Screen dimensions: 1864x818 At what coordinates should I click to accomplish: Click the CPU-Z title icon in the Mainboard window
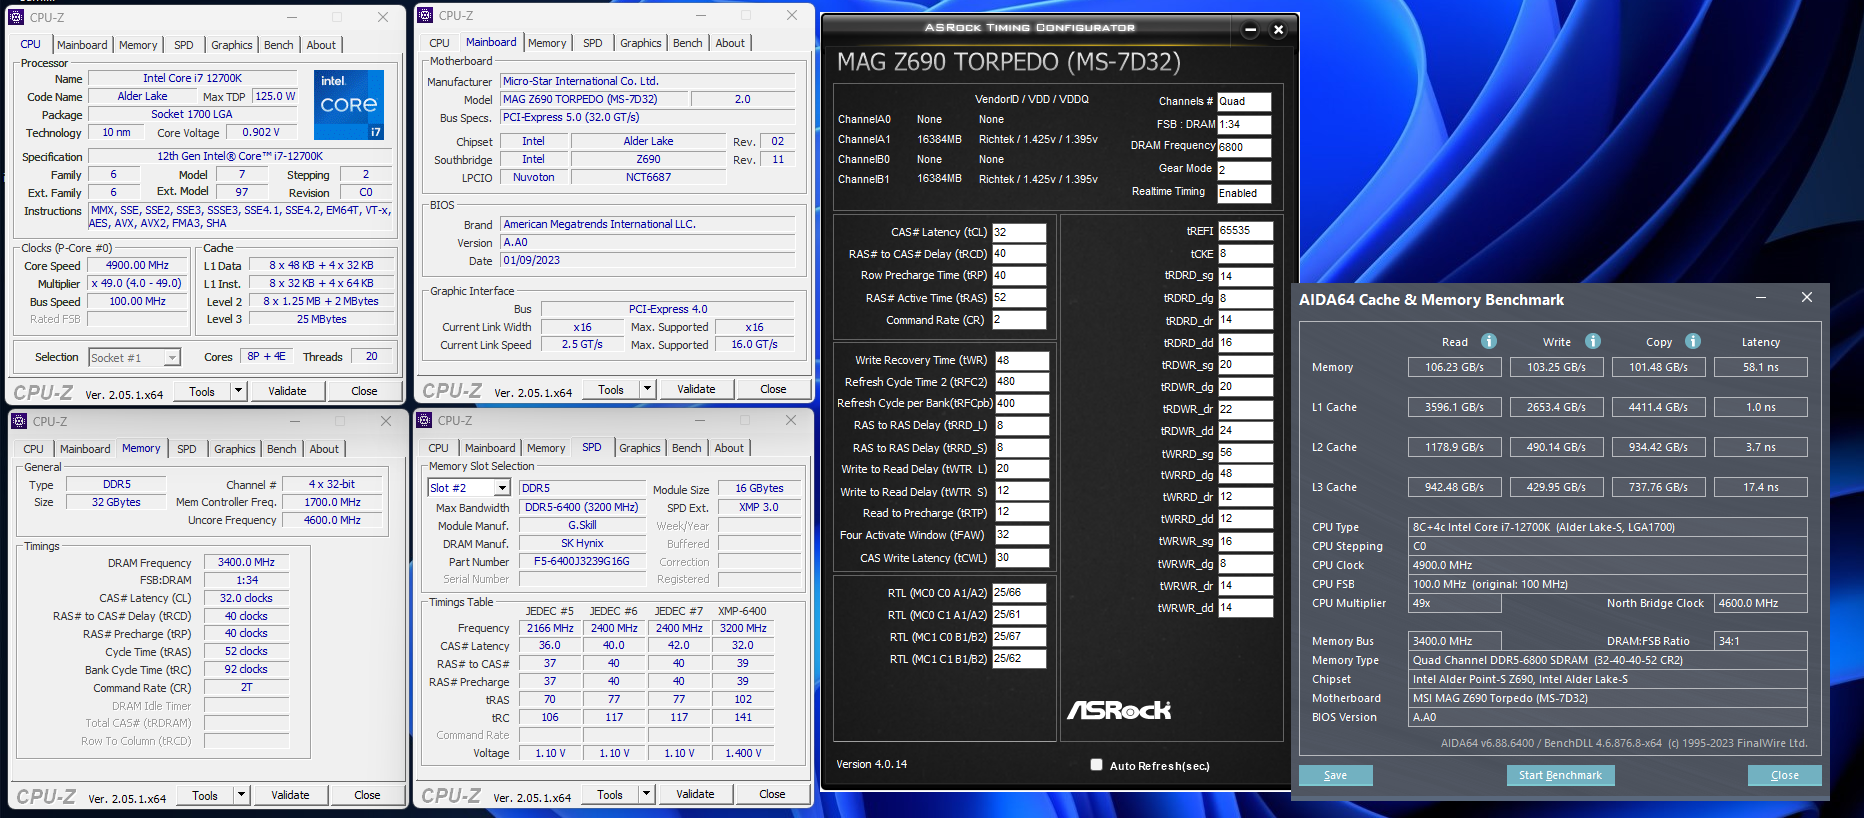tap(425, 15)
